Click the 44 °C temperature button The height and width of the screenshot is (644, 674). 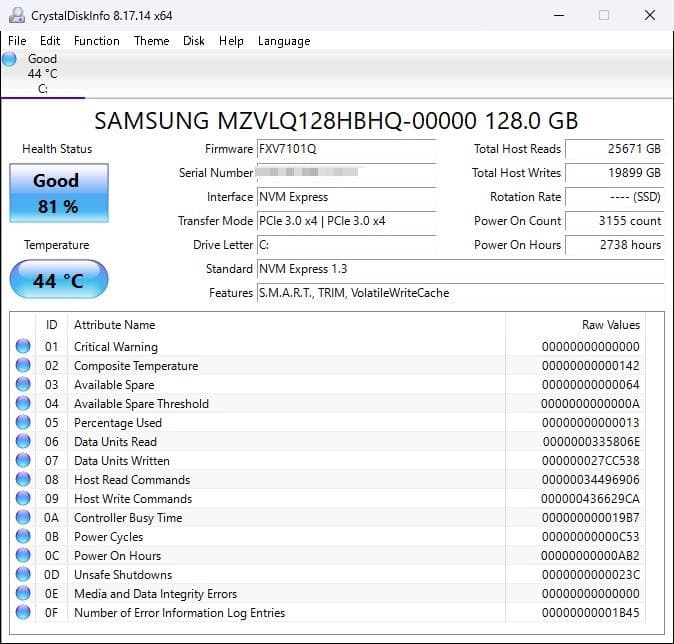(58, 280)
